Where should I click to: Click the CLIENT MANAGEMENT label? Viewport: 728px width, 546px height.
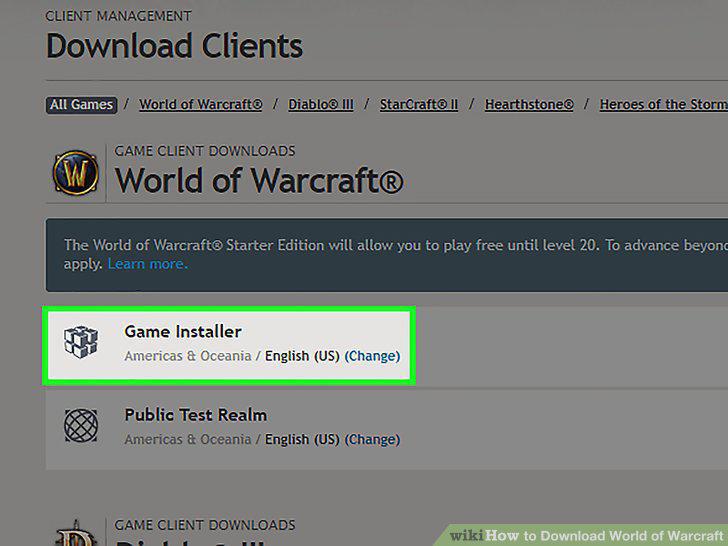coord(118,16)
